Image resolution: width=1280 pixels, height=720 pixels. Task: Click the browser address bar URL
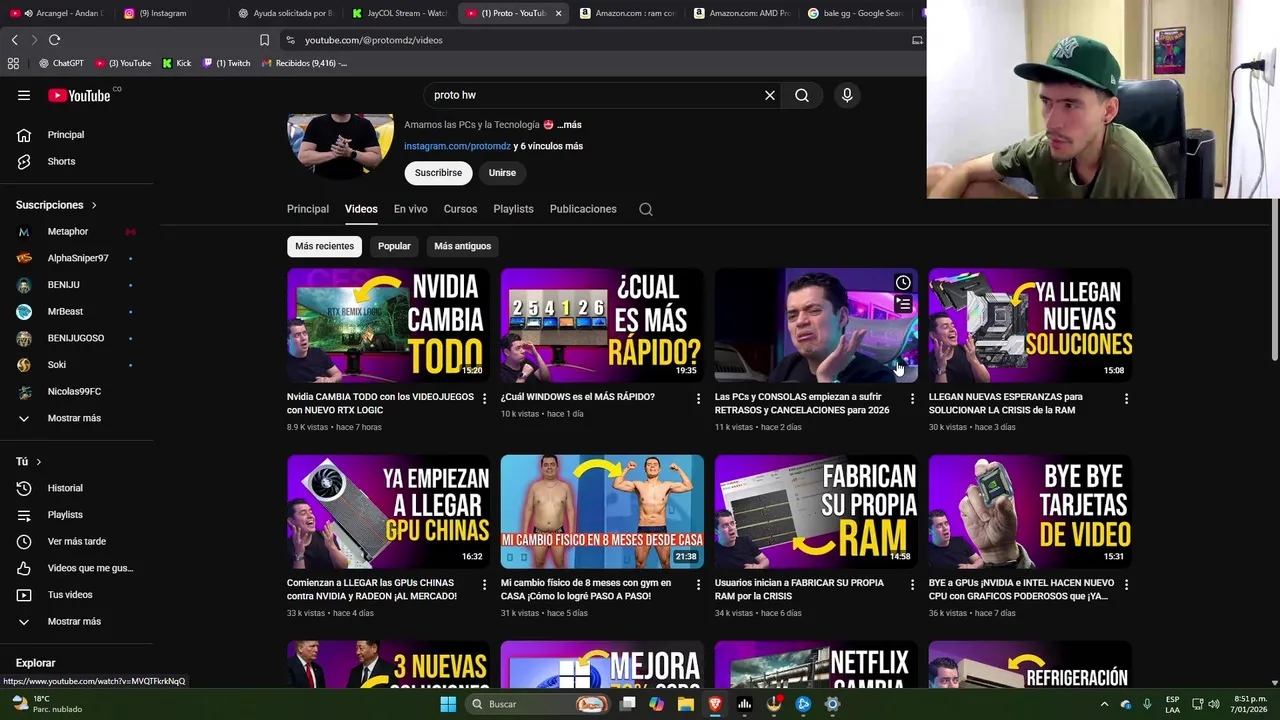(x=374, y=40)
